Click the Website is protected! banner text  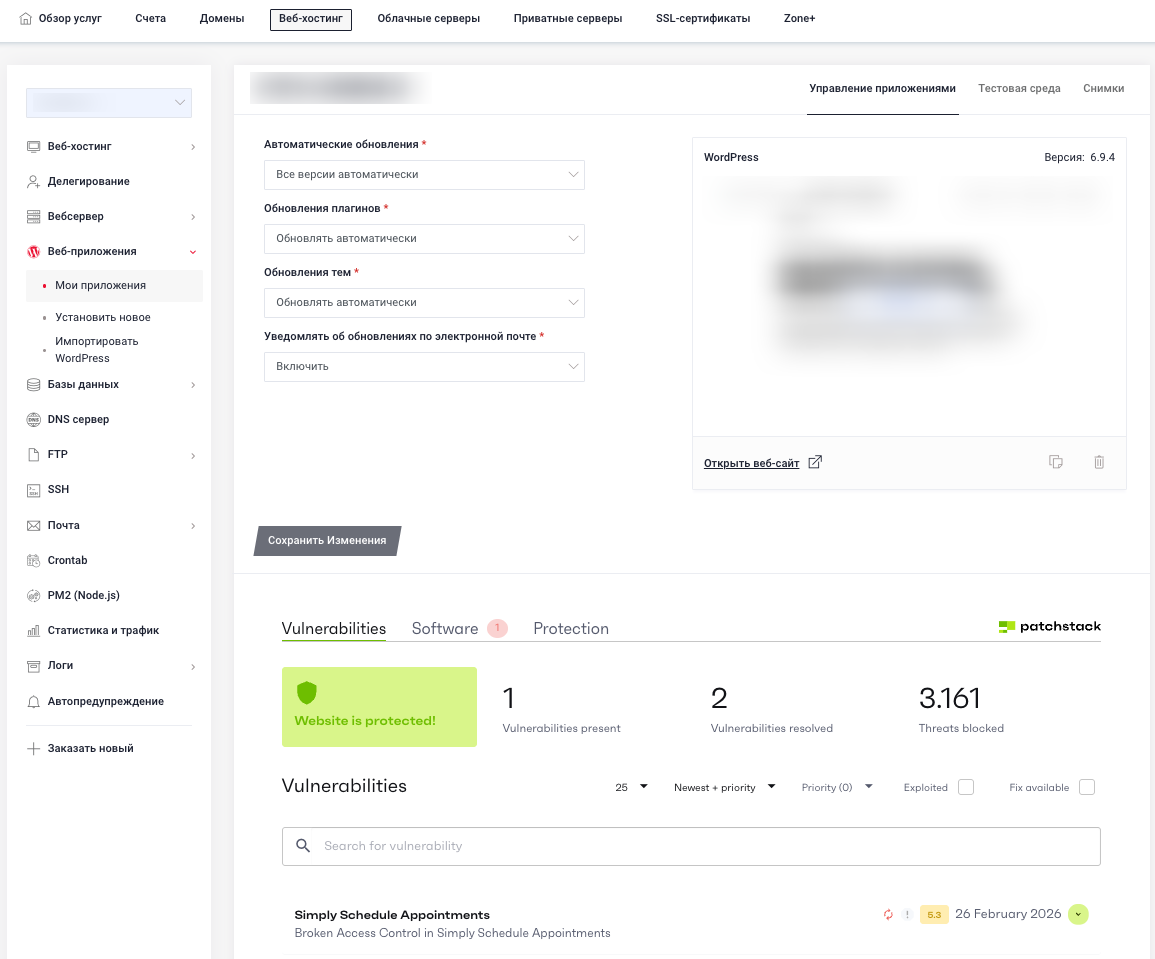pos(365,721)
